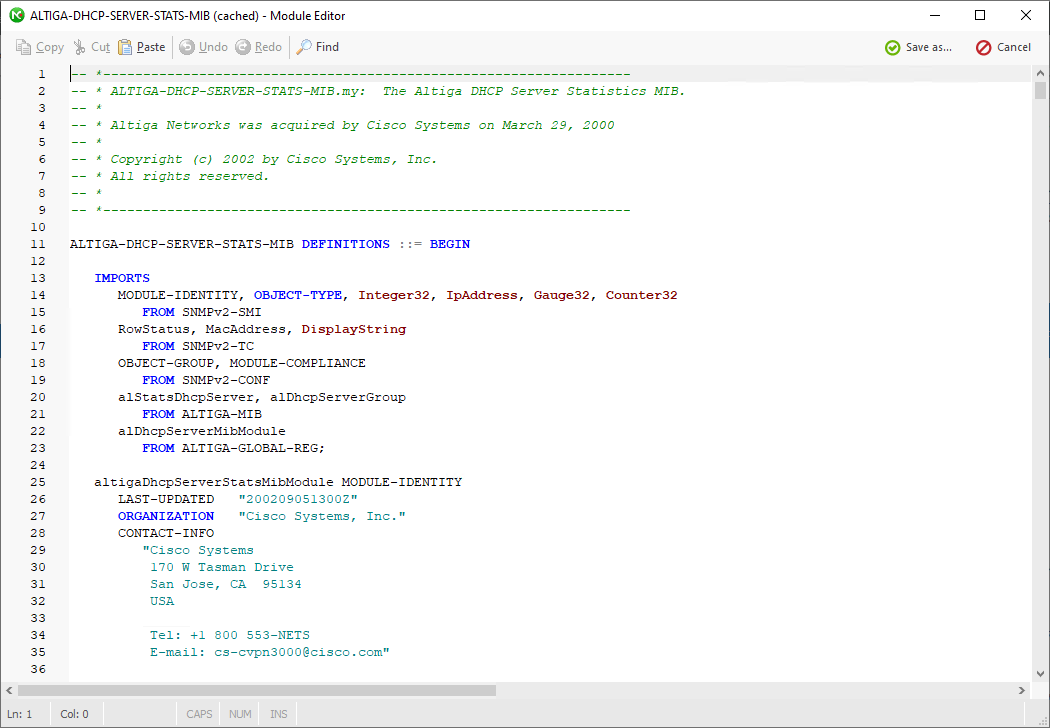Click the horizontal scrollbar thumb
The height and width of the screenshot is (728, 1050).
(257, 690)
